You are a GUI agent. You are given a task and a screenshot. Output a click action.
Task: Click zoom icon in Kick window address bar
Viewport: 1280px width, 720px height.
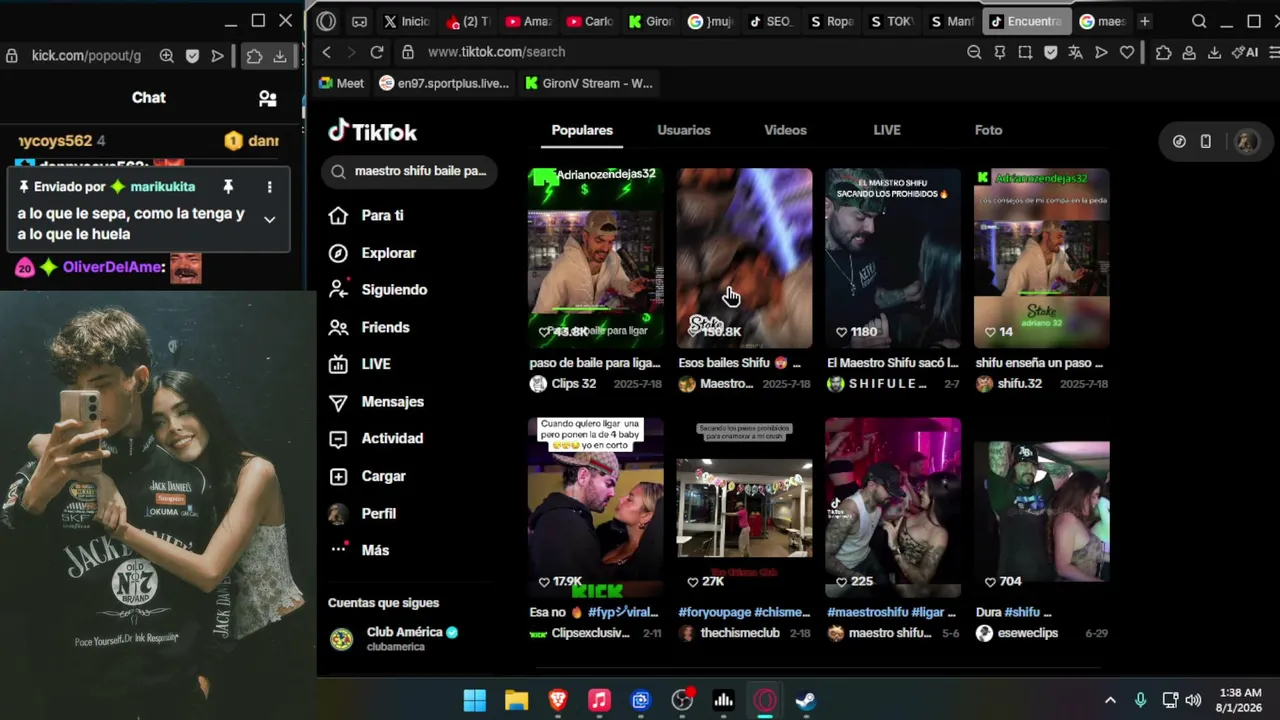click(x=167, y=56)
